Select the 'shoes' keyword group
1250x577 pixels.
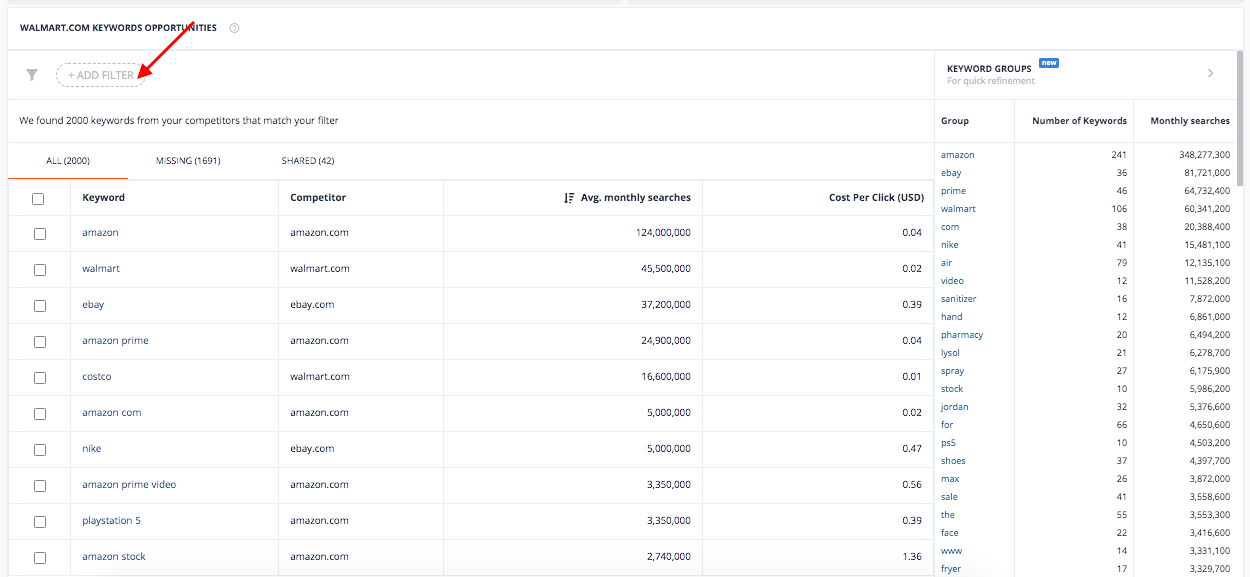tap(953, 461)
